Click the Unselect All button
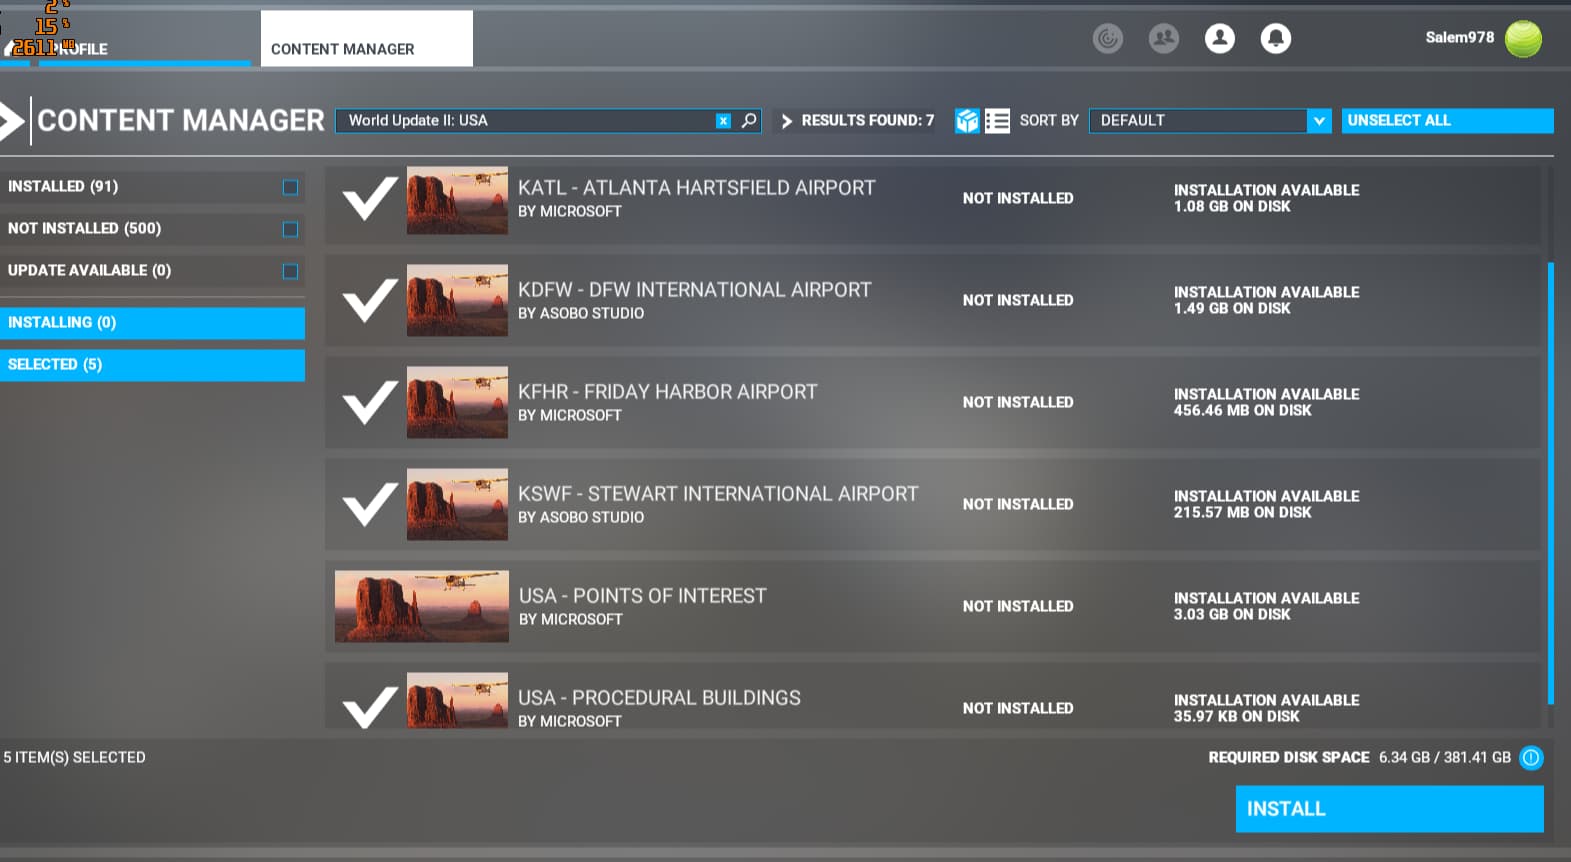The image size is (1571, 862). pyautogui.click(x=1447, y=121)
